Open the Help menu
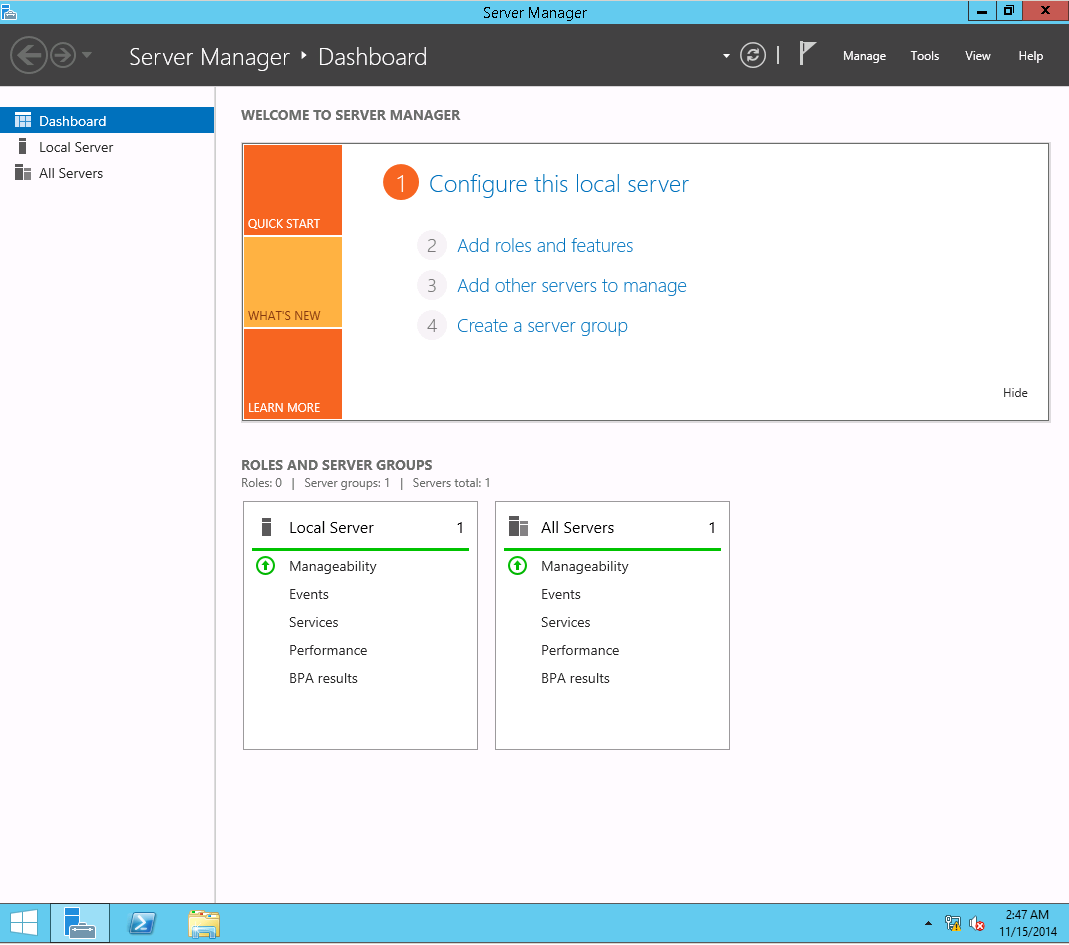Image resolution: width=1069 pixels, height=945 pixels. pos(1030,56)
